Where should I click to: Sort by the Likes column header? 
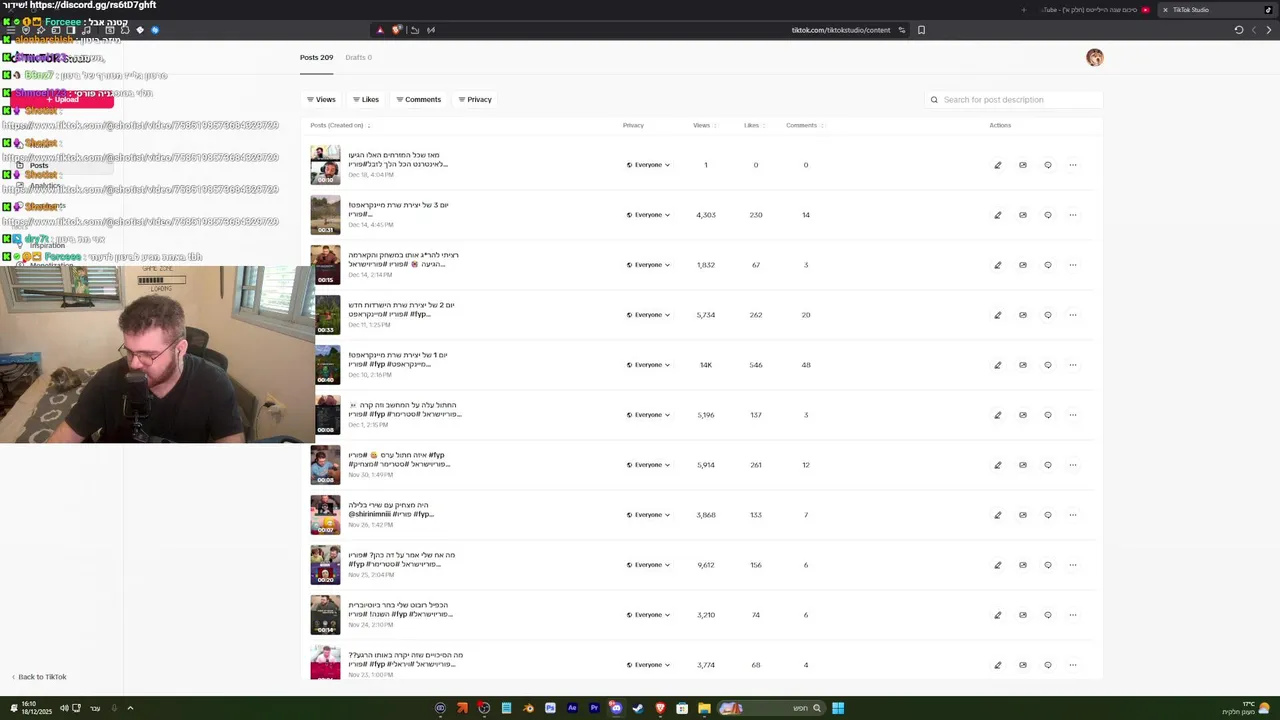tap(753, 126)
